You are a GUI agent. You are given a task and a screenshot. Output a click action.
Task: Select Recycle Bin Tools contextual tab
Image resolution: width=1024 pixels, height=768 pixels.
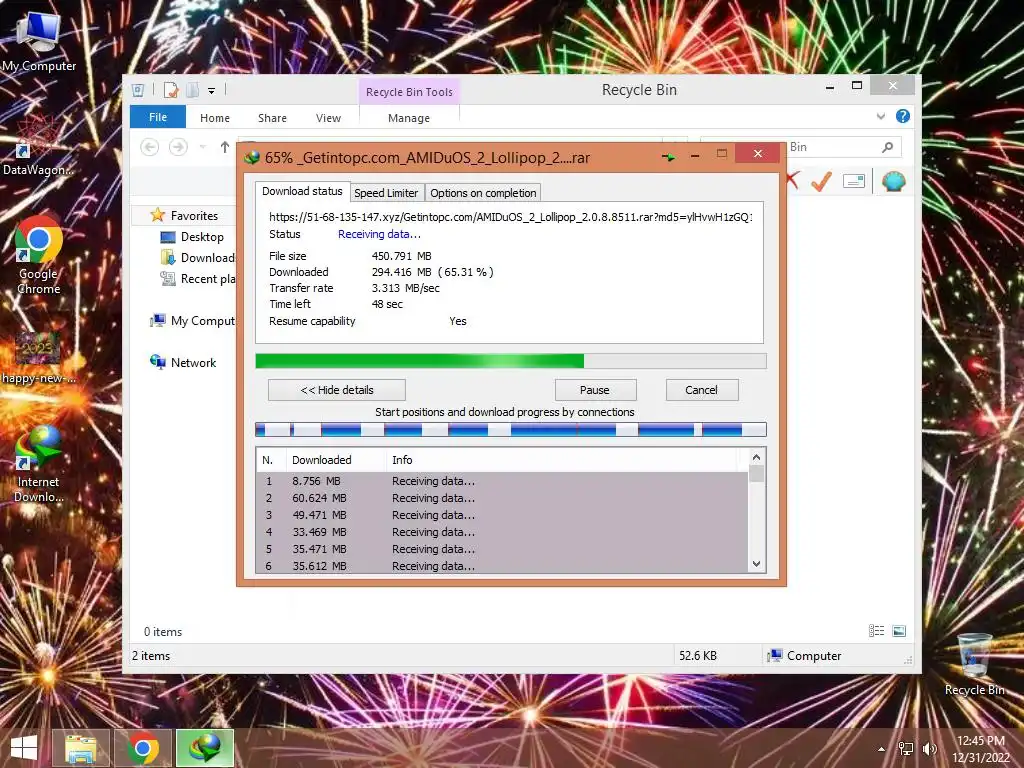coord(409,92)
